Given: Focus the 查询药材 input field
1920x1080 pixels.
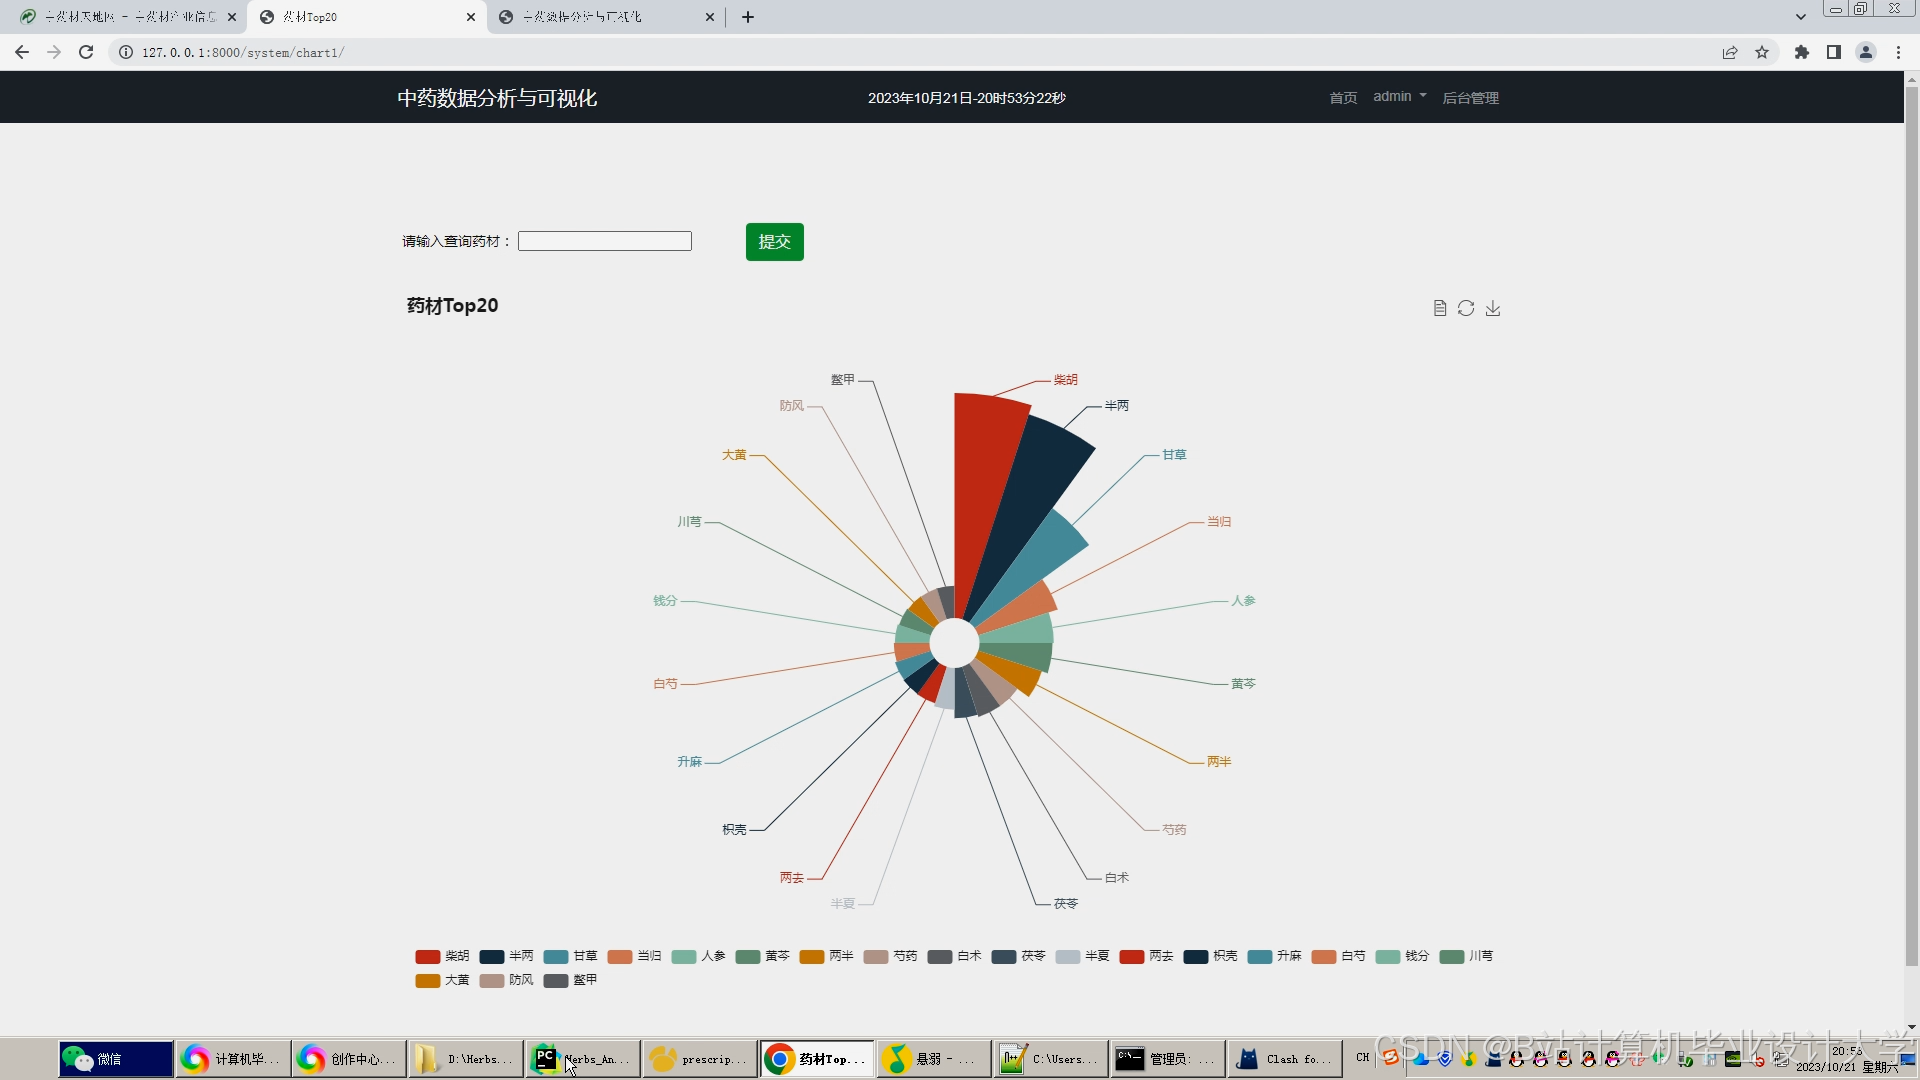Looking at the screenshot, I should [x=605, y=241].
